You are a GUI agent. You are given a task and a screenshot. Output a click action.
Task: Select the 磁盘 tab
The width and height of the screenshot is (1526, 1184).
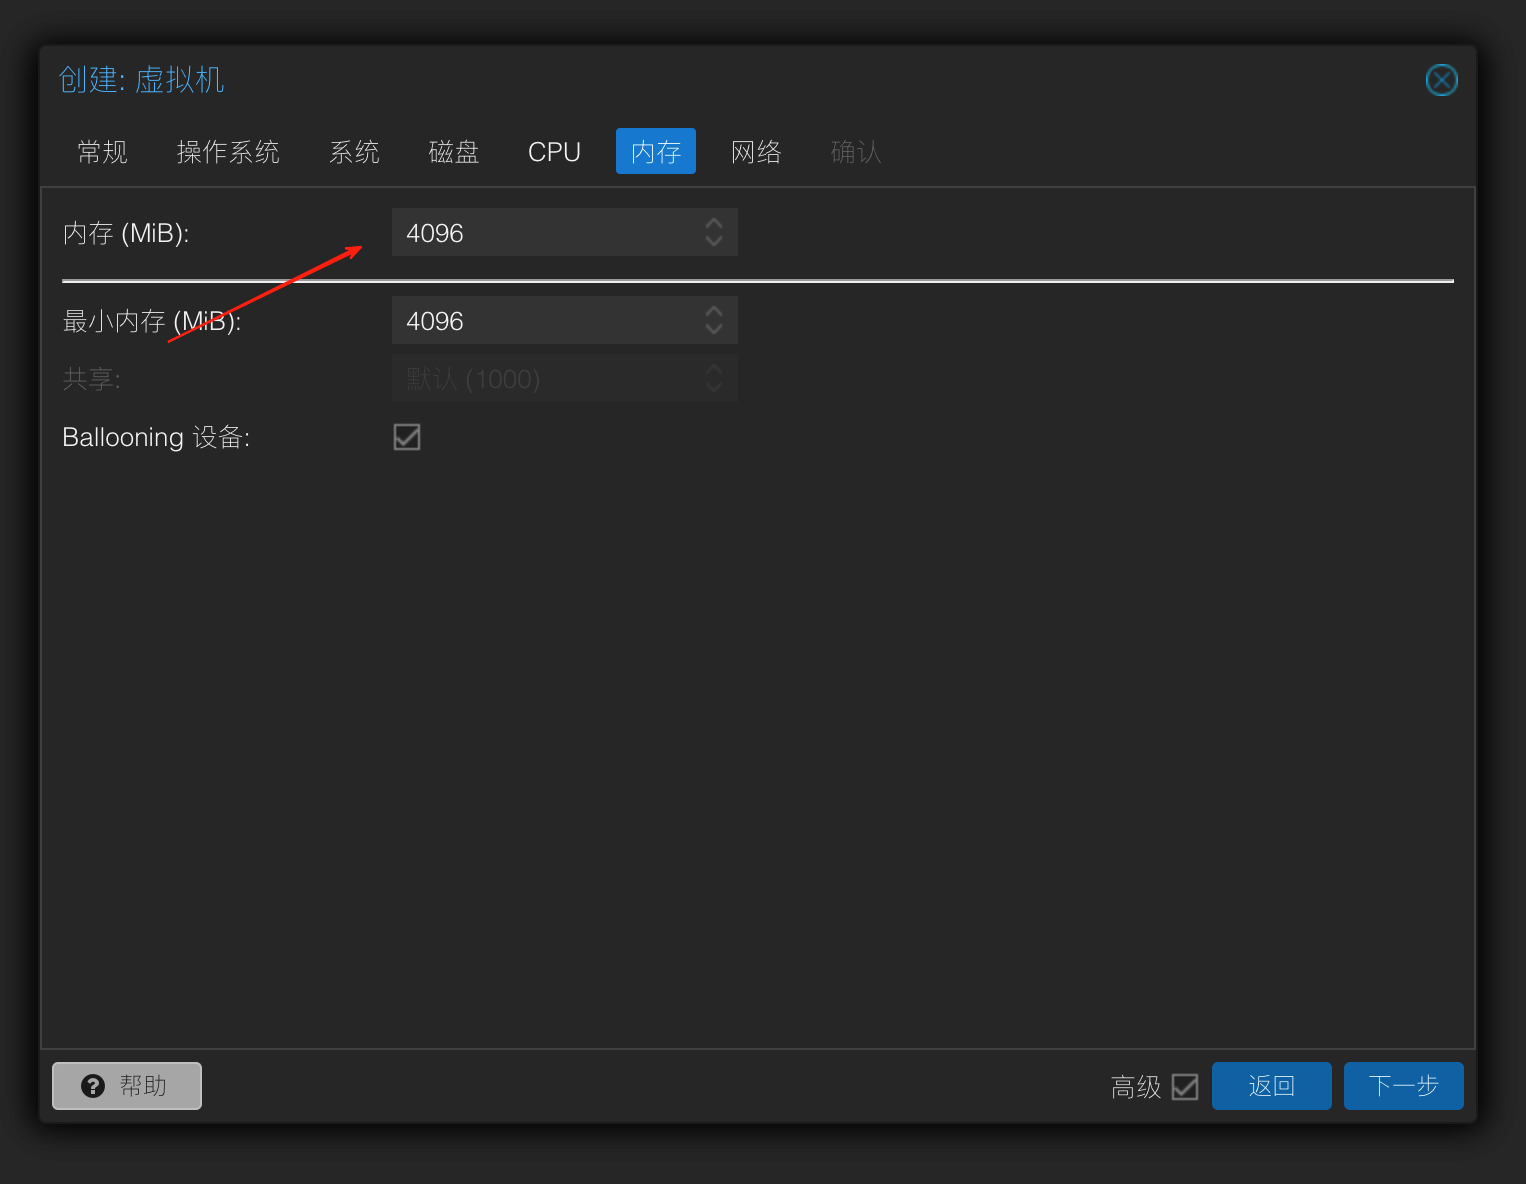click(454, 152)
